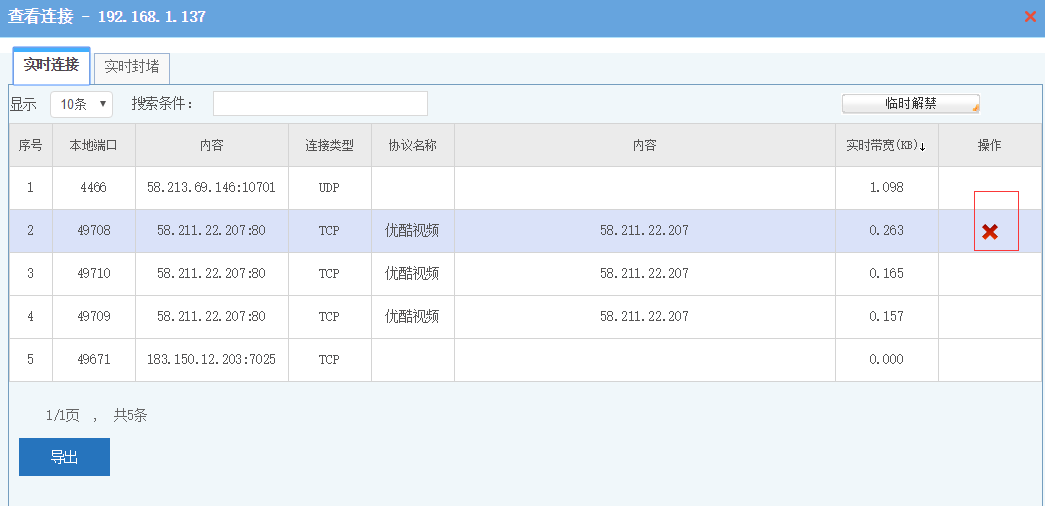The image size is (1045, 506).
Task: Select the 实时连接 tab
Action: click(x=51, y=65)
